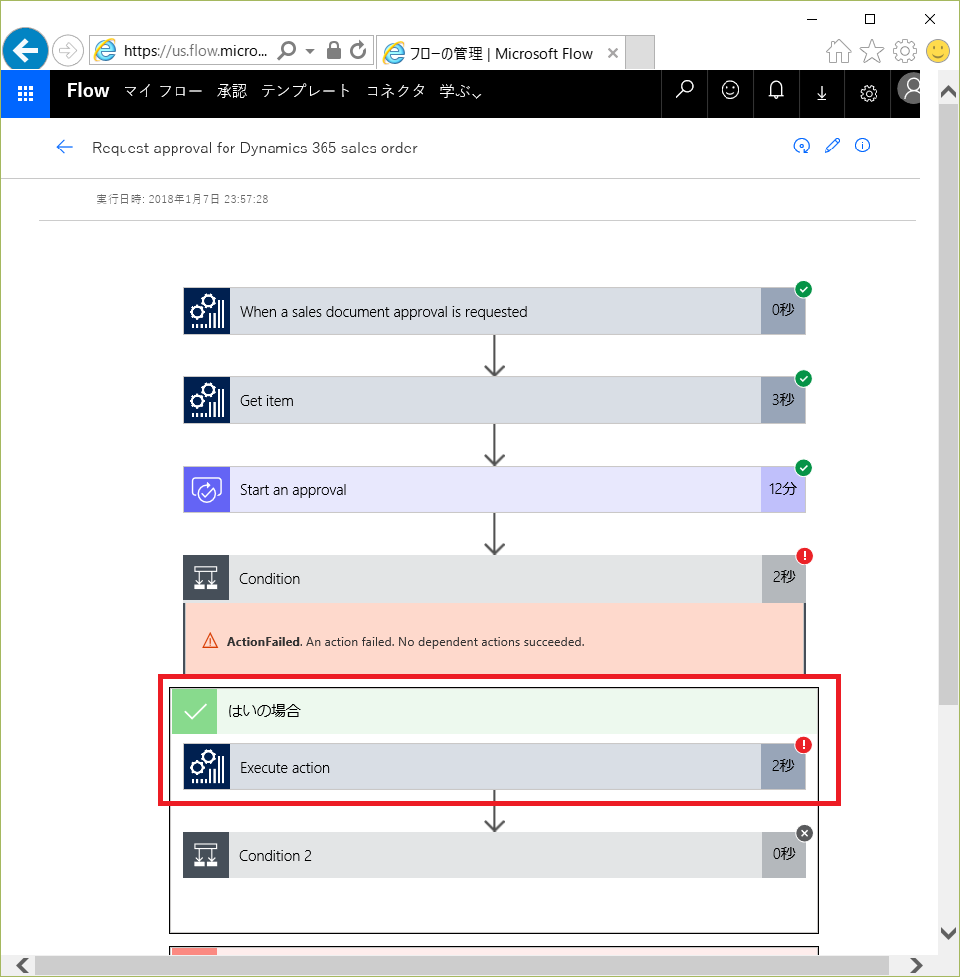Click the horizontal scrollbar left arrow

coord(22,965)
